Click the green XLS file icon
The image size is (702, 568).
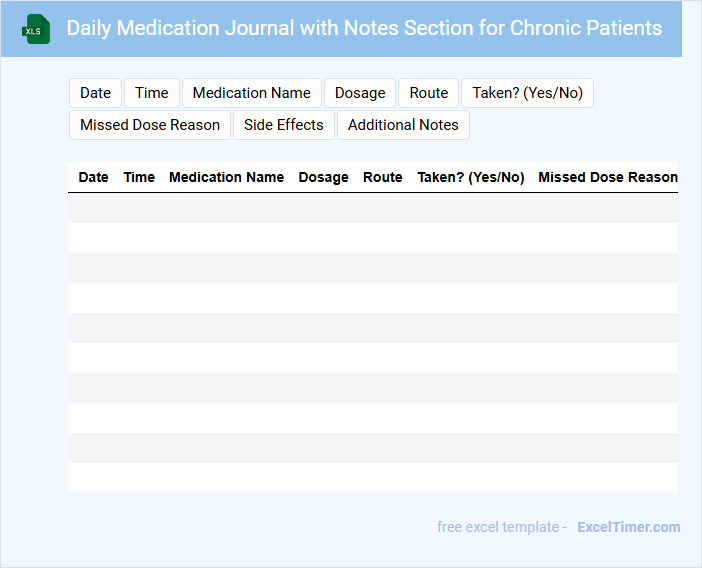(x=36, y=29)
